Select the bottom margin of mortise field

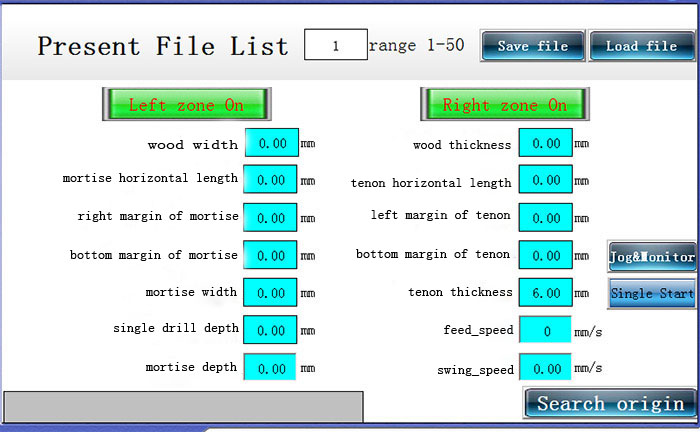pos(270,255)
